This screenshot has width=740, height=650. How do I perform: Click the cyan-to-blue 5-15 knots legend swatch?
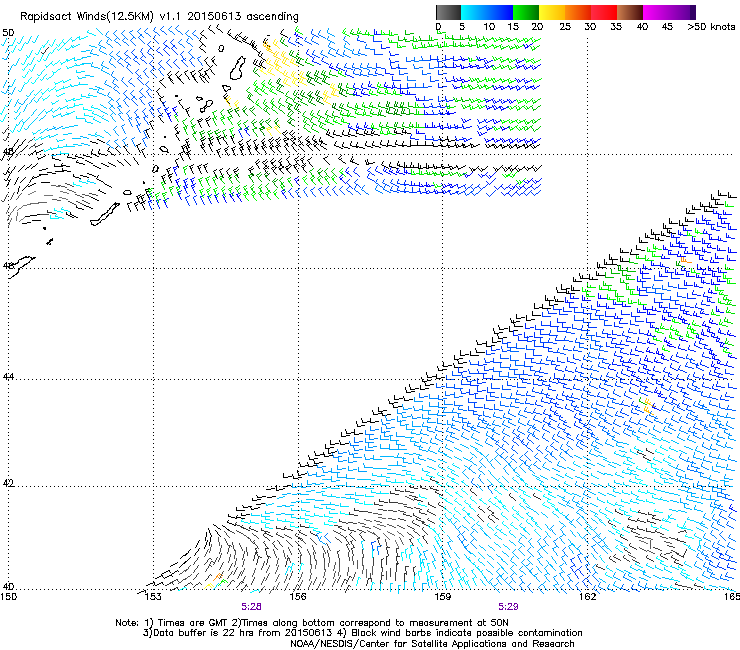pyautogui.click(x=487, y=12)
